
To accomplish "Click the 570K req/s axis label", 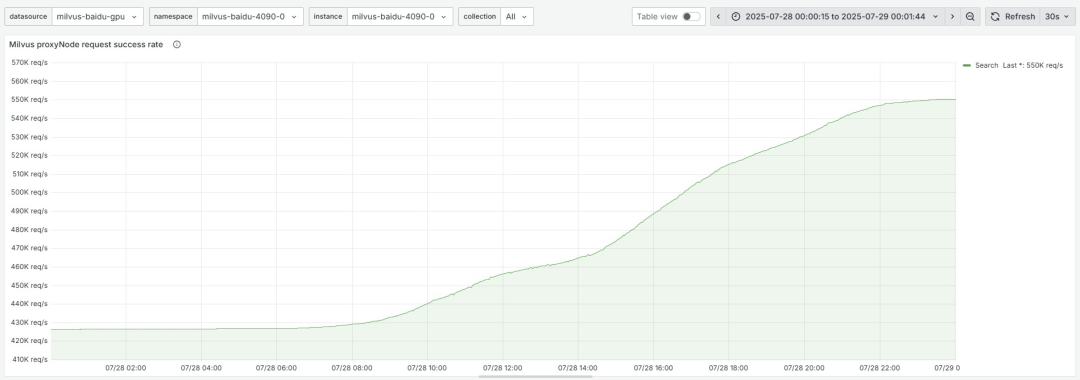I will coord(30,63).
